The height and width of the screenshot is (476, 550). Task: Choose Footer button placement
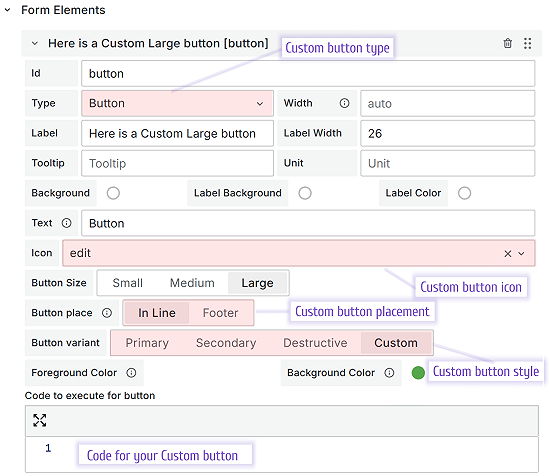point(220,313)
